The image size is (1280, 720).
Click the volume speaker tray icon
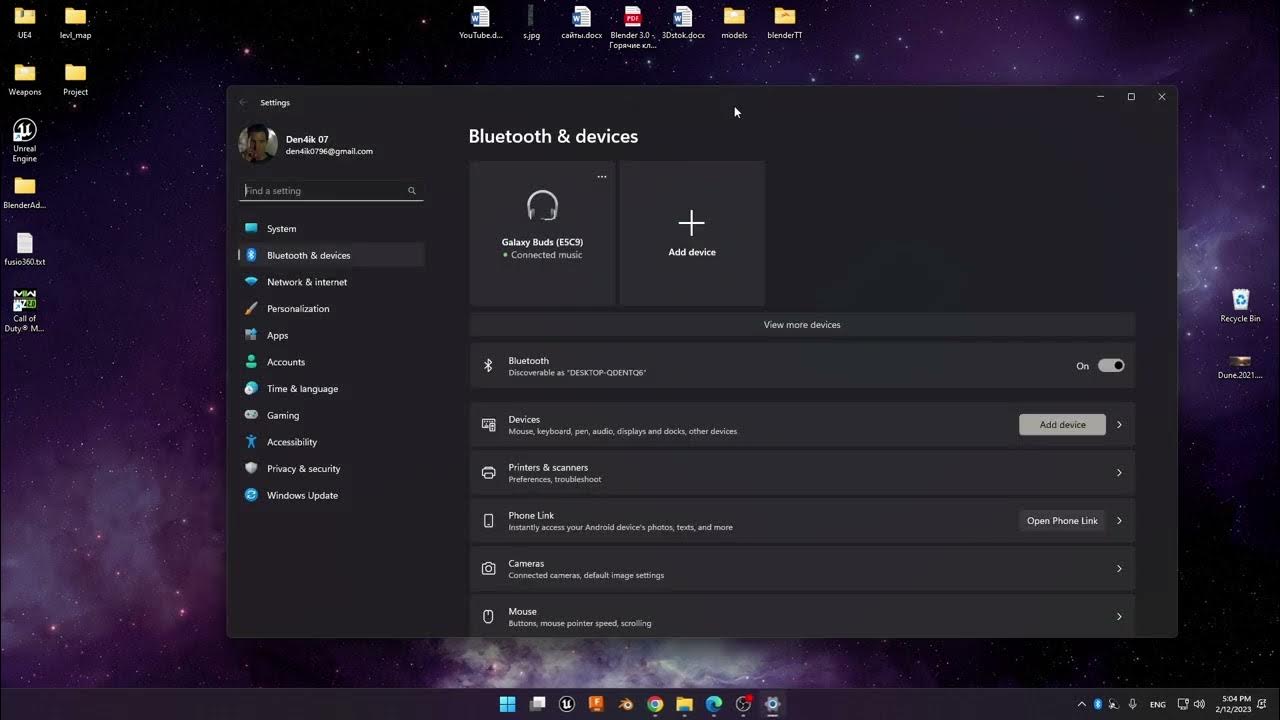[x=1199, y=704]
